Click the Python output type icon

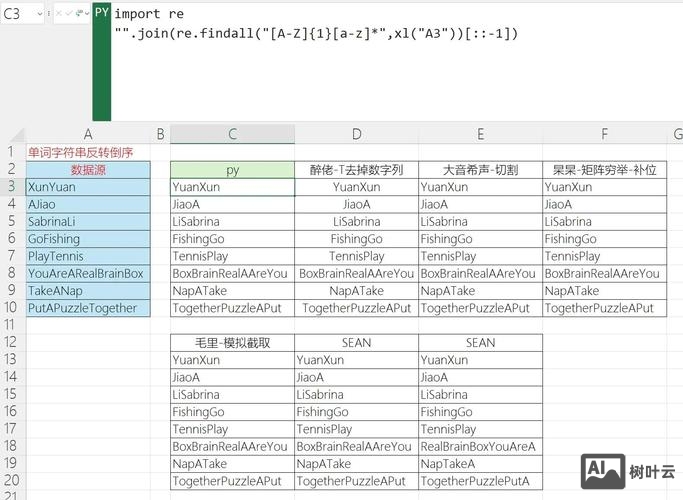[79, 14]
